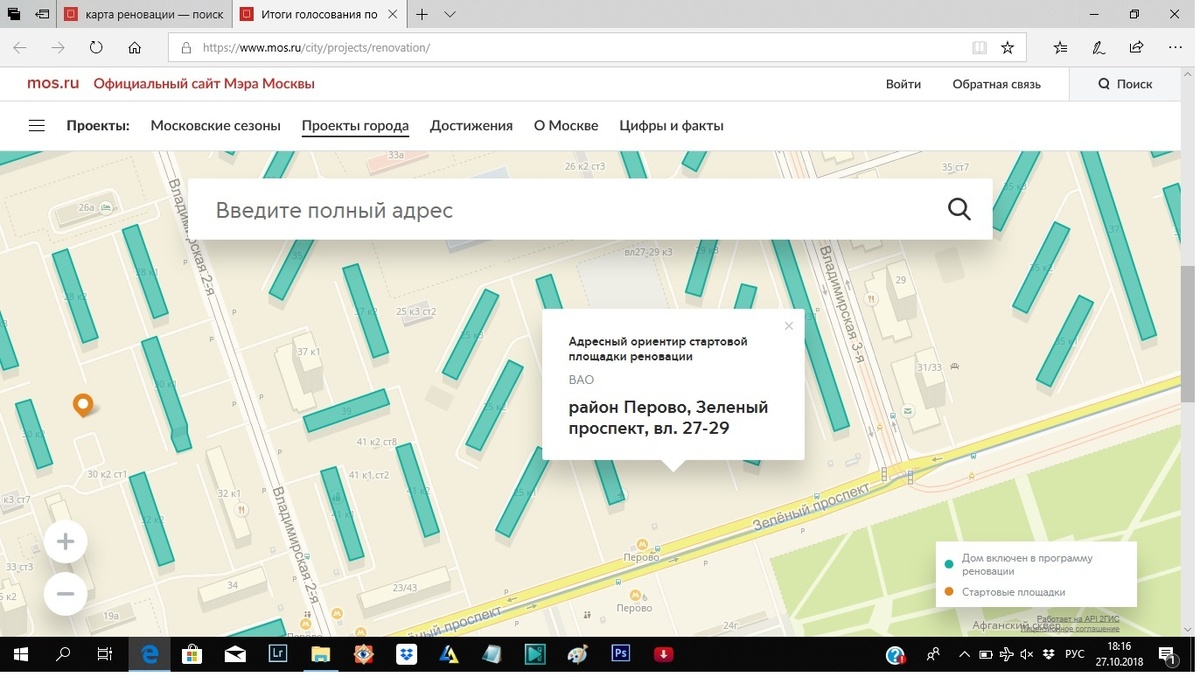The width and height of the screenshot is (1200, 677).
Task: Click the volume muted tray icon
Action: click(x=1027, y=655)
